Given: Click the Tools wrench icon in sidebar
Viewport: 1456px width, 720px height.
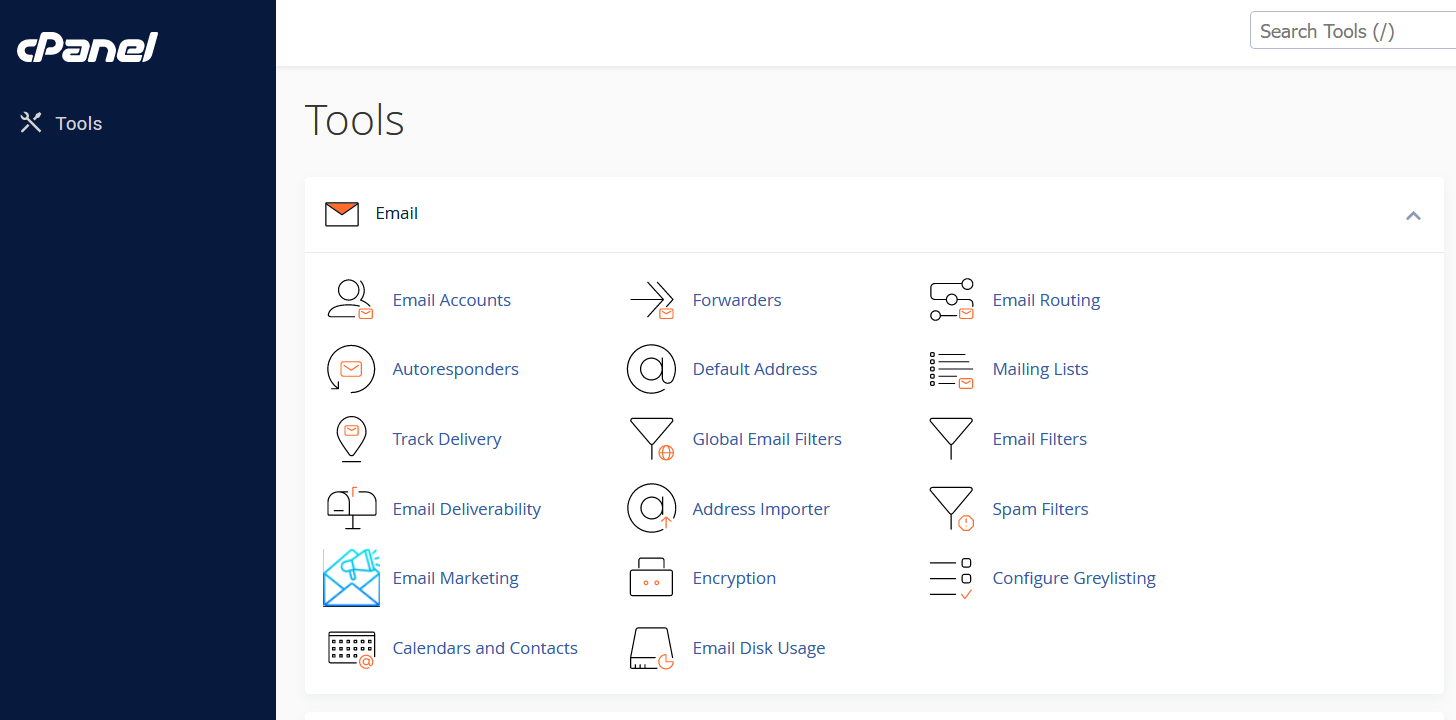Looking at the screenshot, I should coord(31,123).
